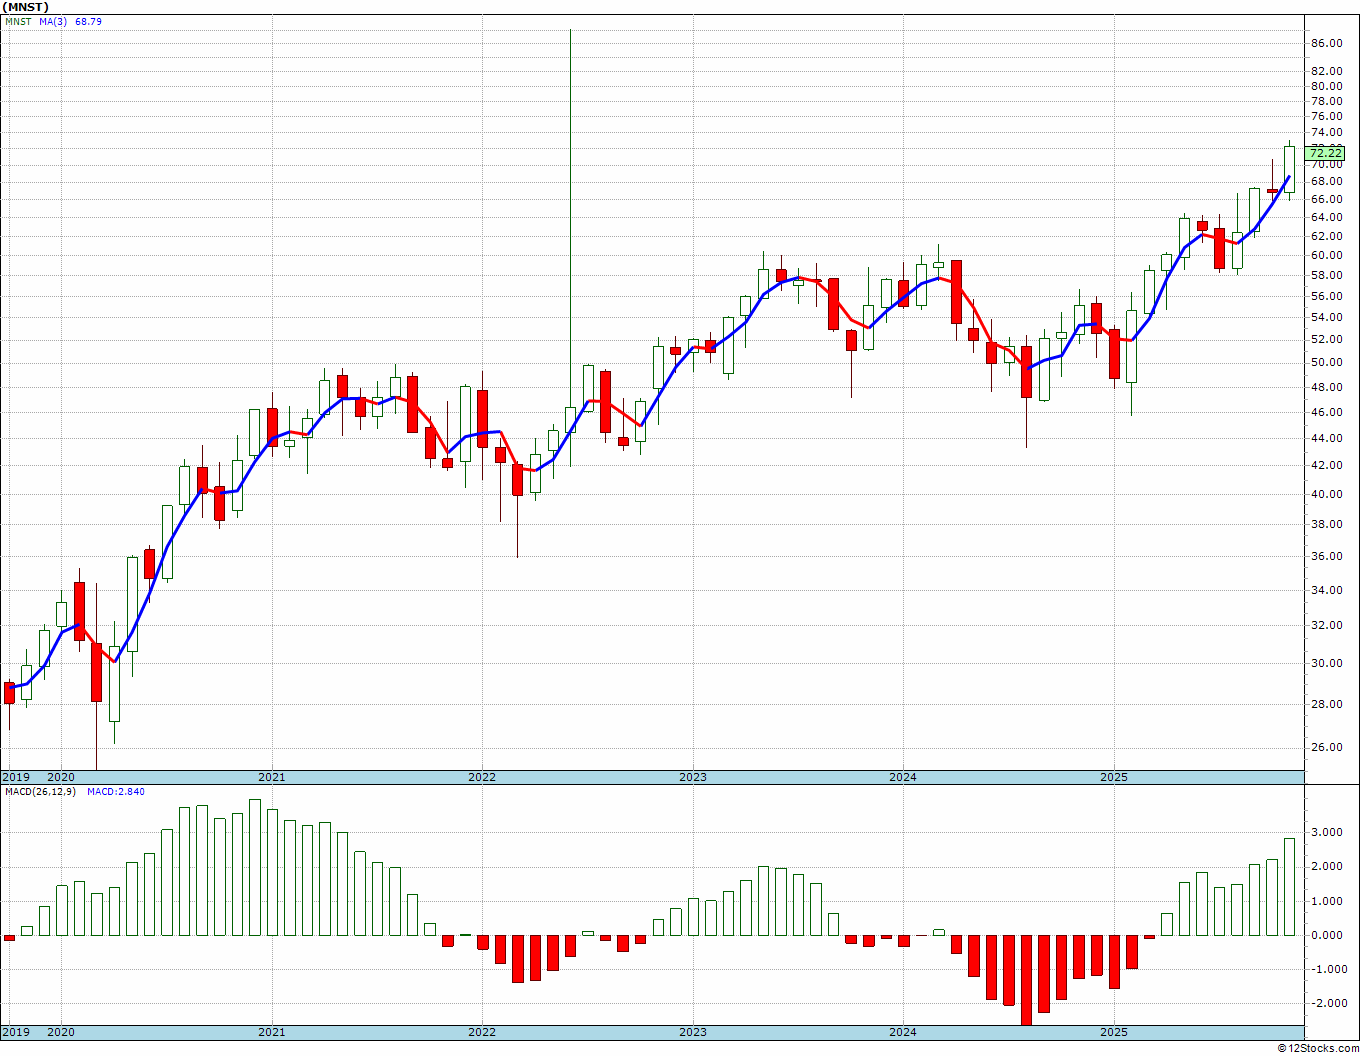Viewport: 1360px width, 1056px height.
Task: Click the 42.00 price axis label
Action: pyautogui.click(x=1326, y=465)
